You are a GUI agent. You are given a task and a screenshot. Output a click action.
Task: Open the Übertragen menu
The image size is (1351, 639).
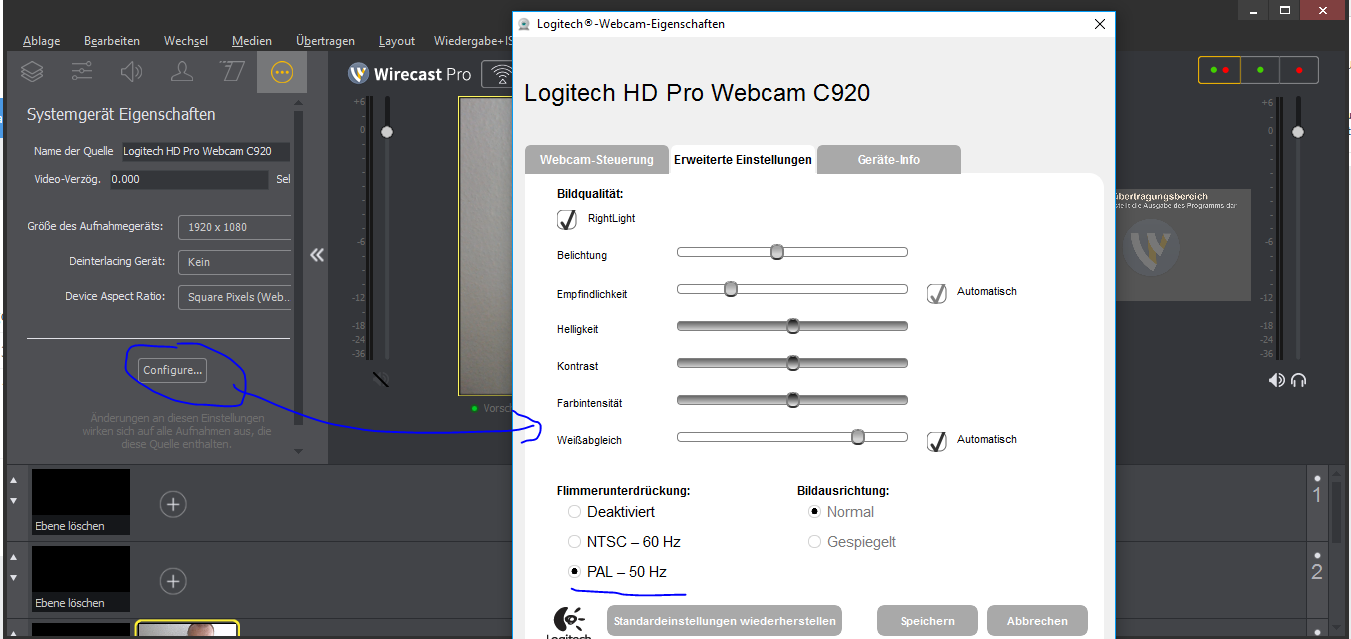(x=326, y=41)
